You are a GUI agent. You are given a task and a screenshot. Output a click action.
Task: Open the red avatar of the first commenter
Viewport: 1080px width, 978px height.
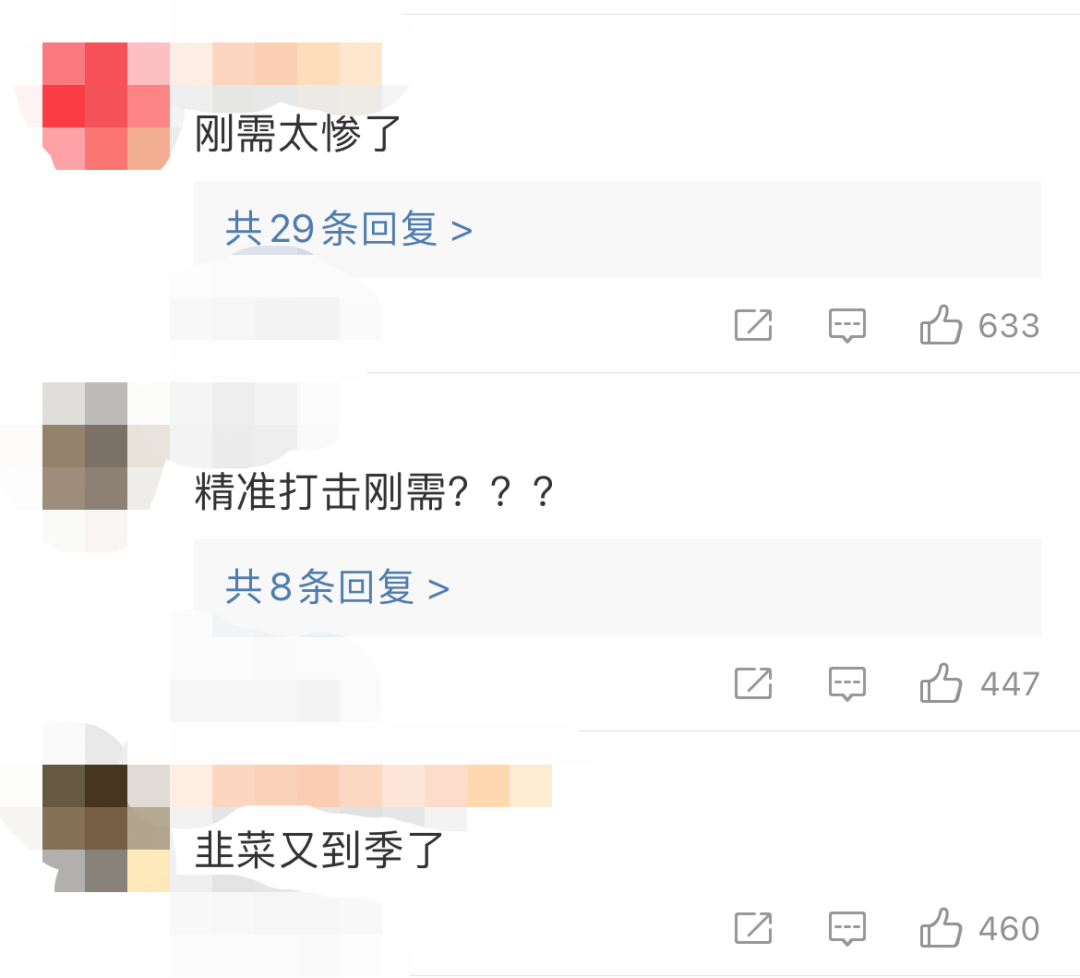point(106,106)
